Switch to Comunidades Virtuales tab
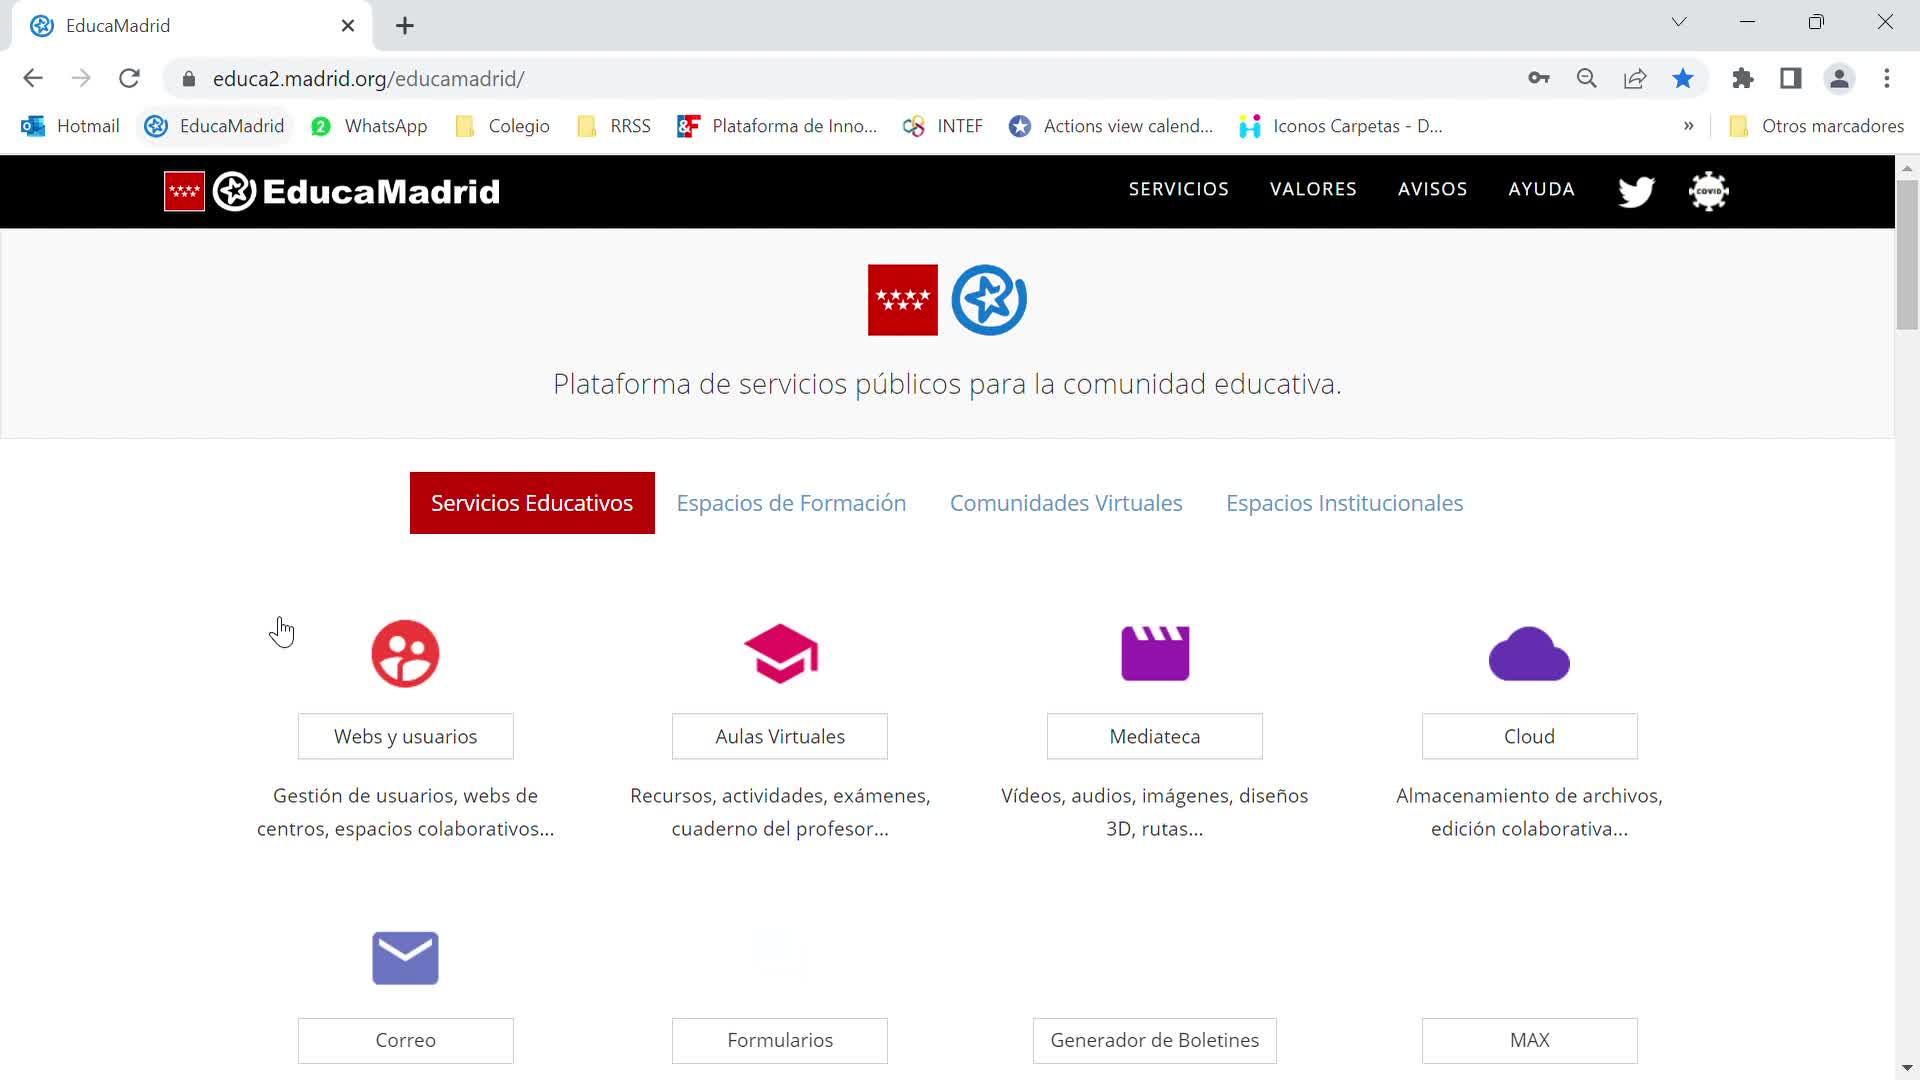The width and height of the screenshot is (1920, 1080). point(1066,503)
